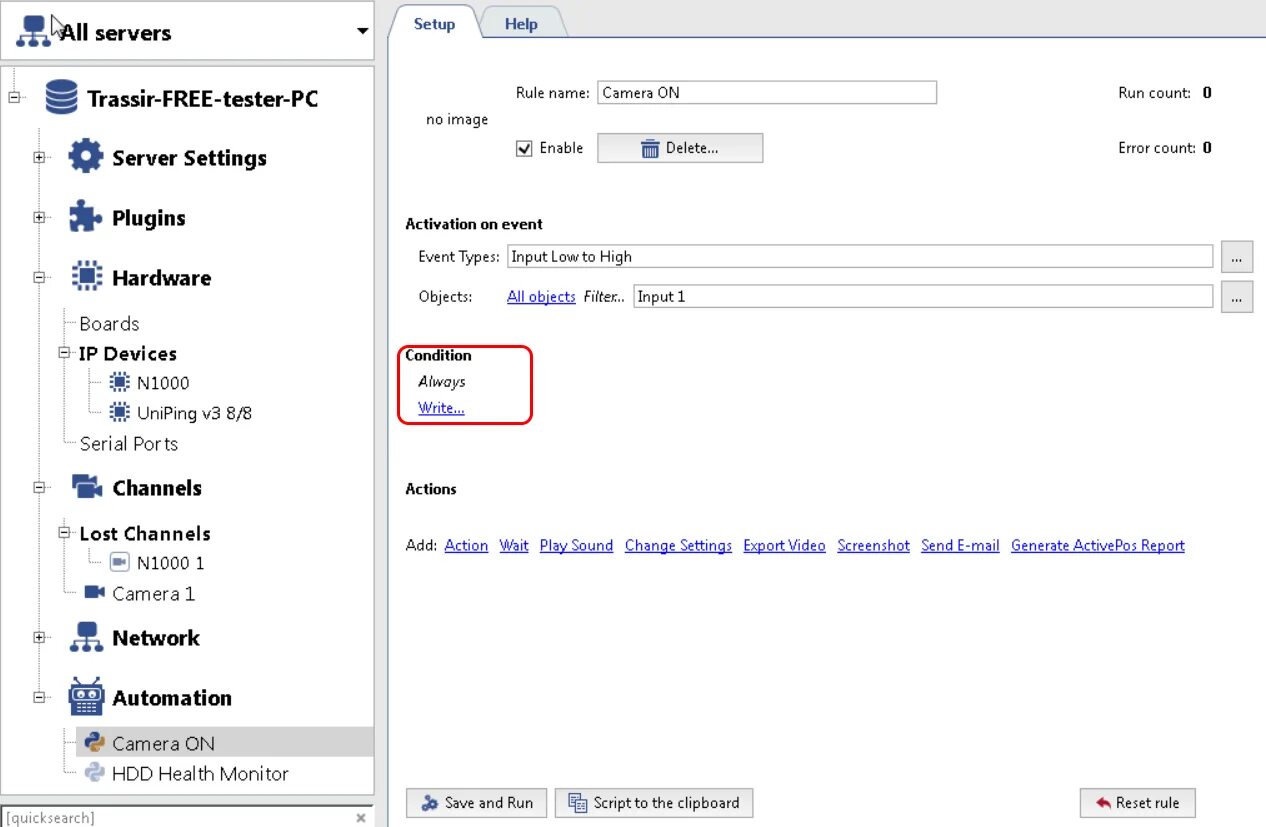Click the Event Types field
Screen dimensions: 1266x827
[860, 257]
